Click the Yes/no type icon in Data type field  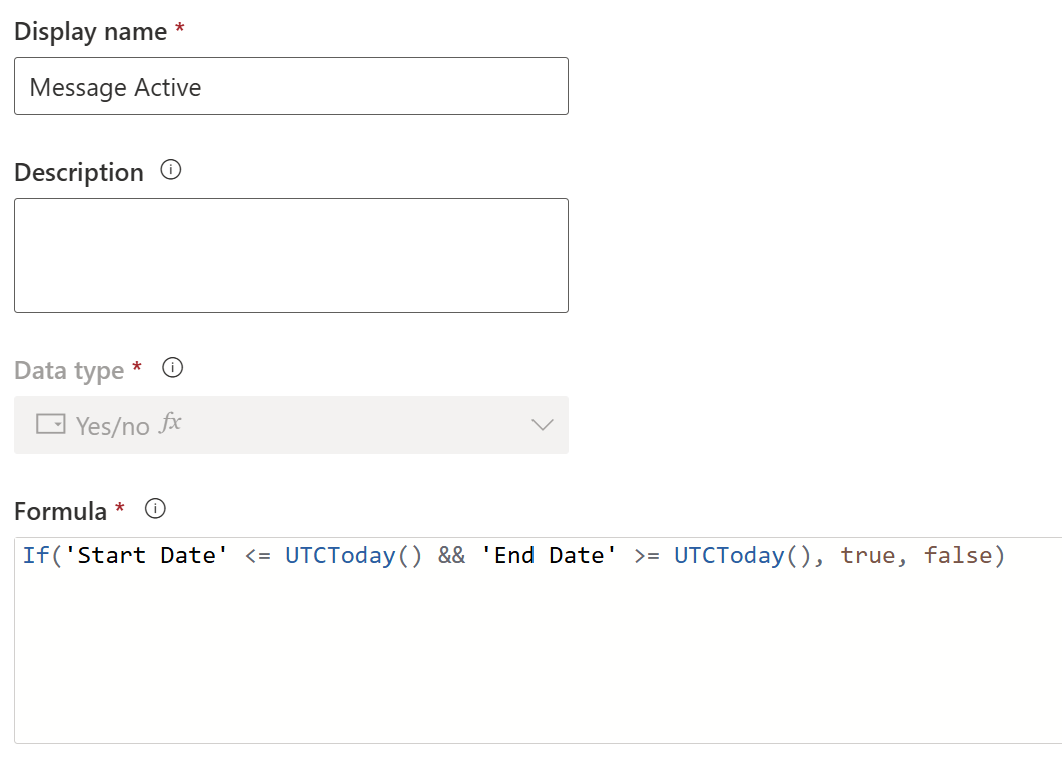point(50,425)
